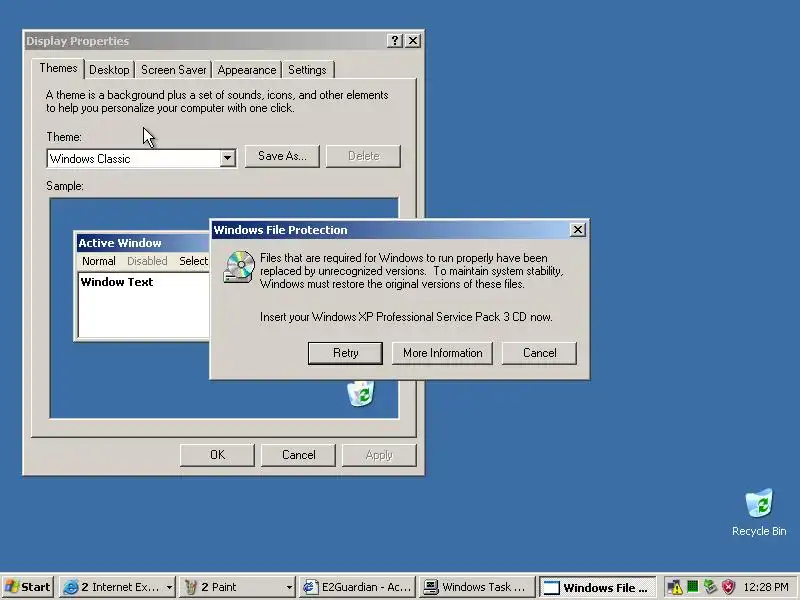Viewport: 800px width, 600px height.
Task: Click the Internet Explorer taskbar group
Action: coord(117,587)
